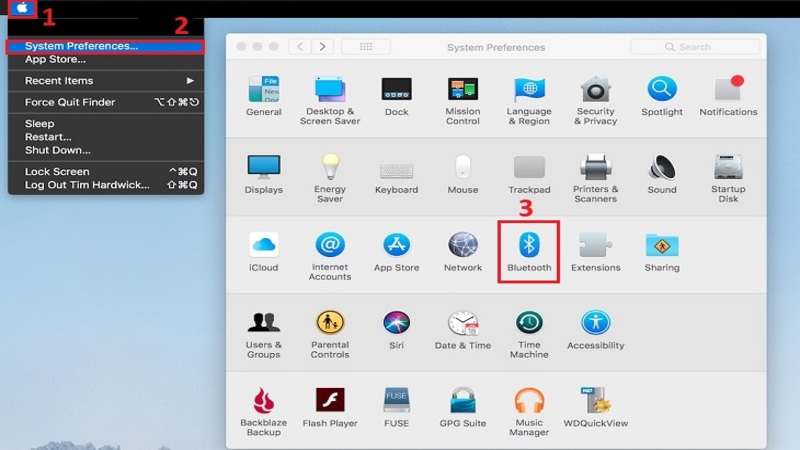This screenshot has height=450, width=800.
Task: Open Energy Saver settings
Action: [x=330, y=179]
